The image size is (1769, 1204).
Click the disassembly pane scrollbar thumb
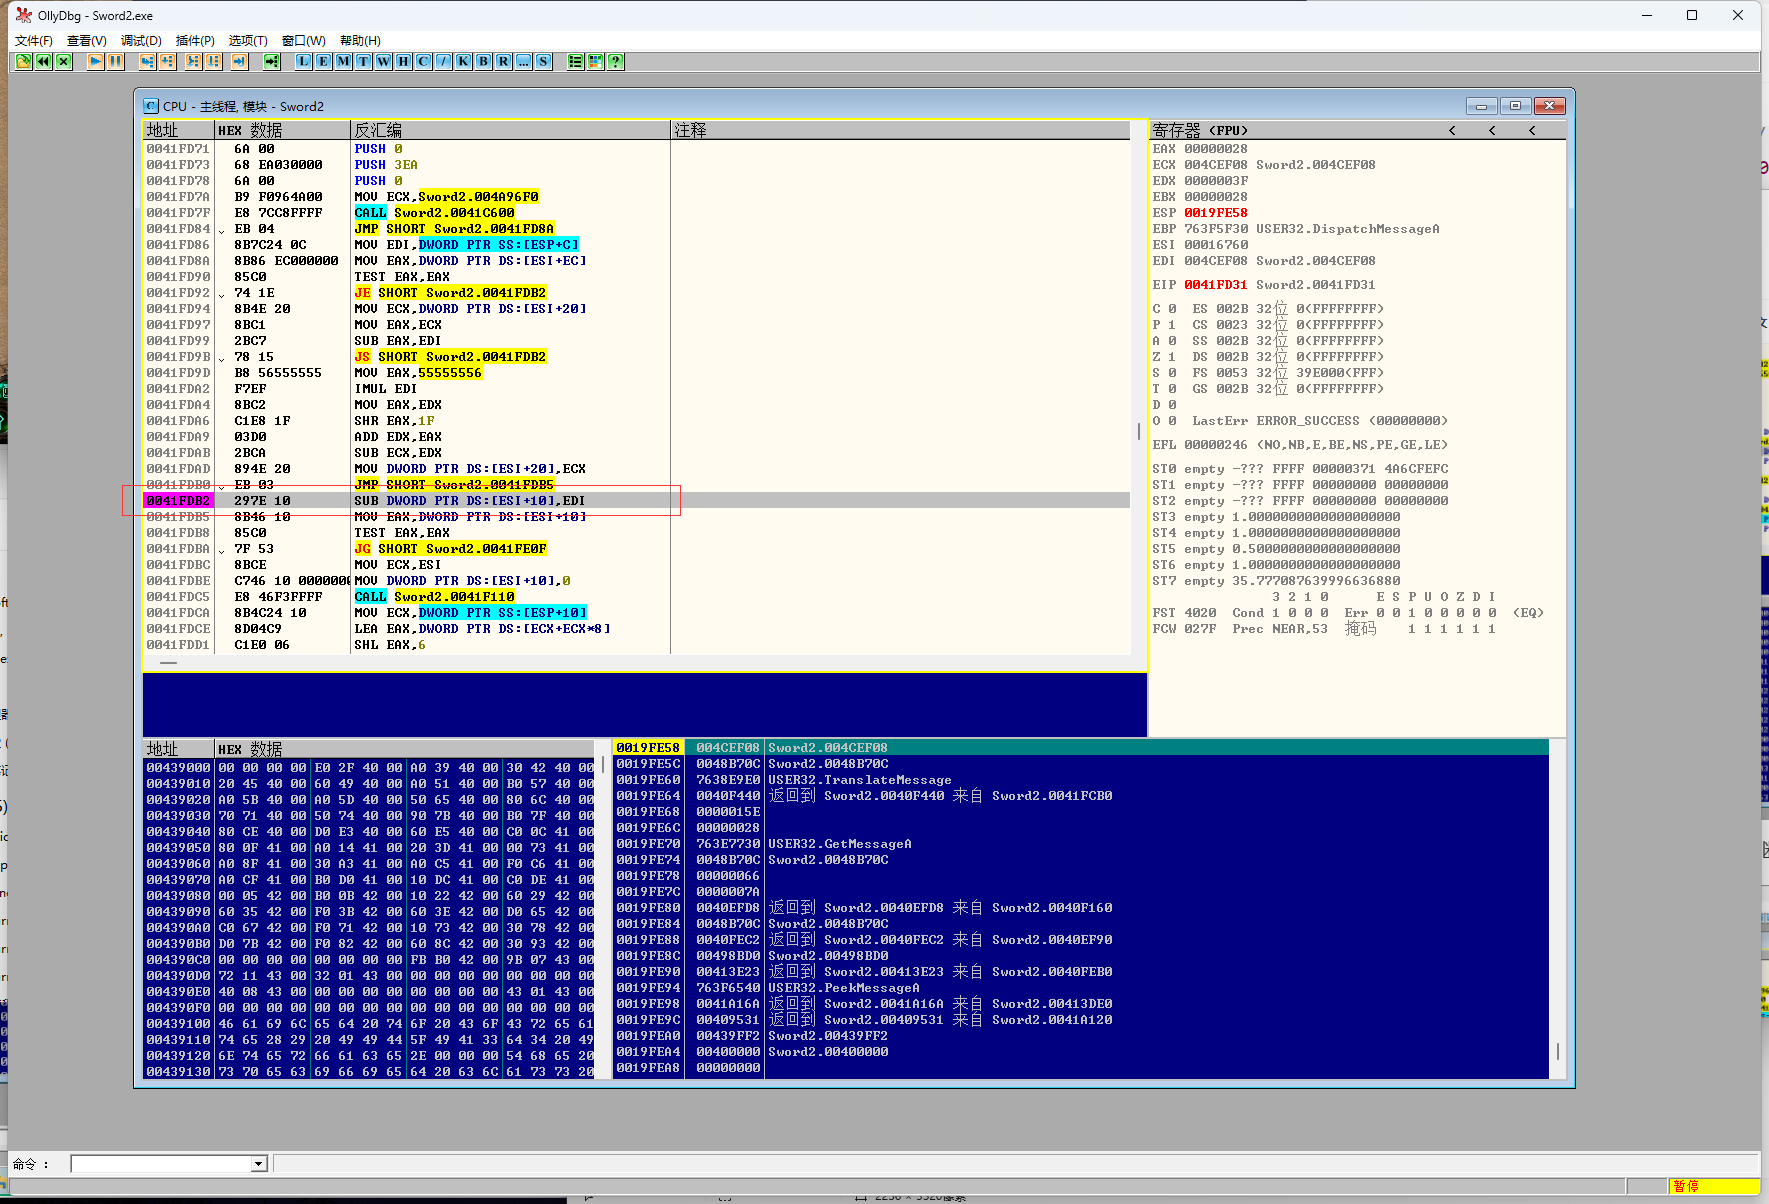[x=1138, y=432]
